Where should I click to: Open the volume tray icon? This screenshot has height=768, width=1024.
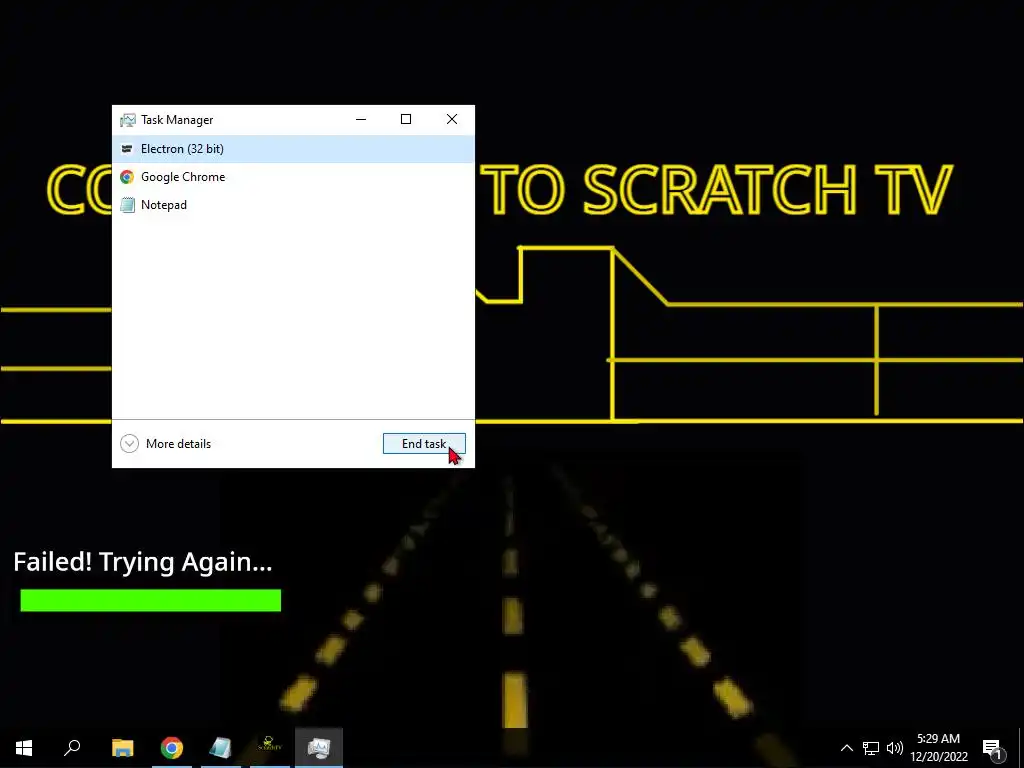(x=895, y=748)
